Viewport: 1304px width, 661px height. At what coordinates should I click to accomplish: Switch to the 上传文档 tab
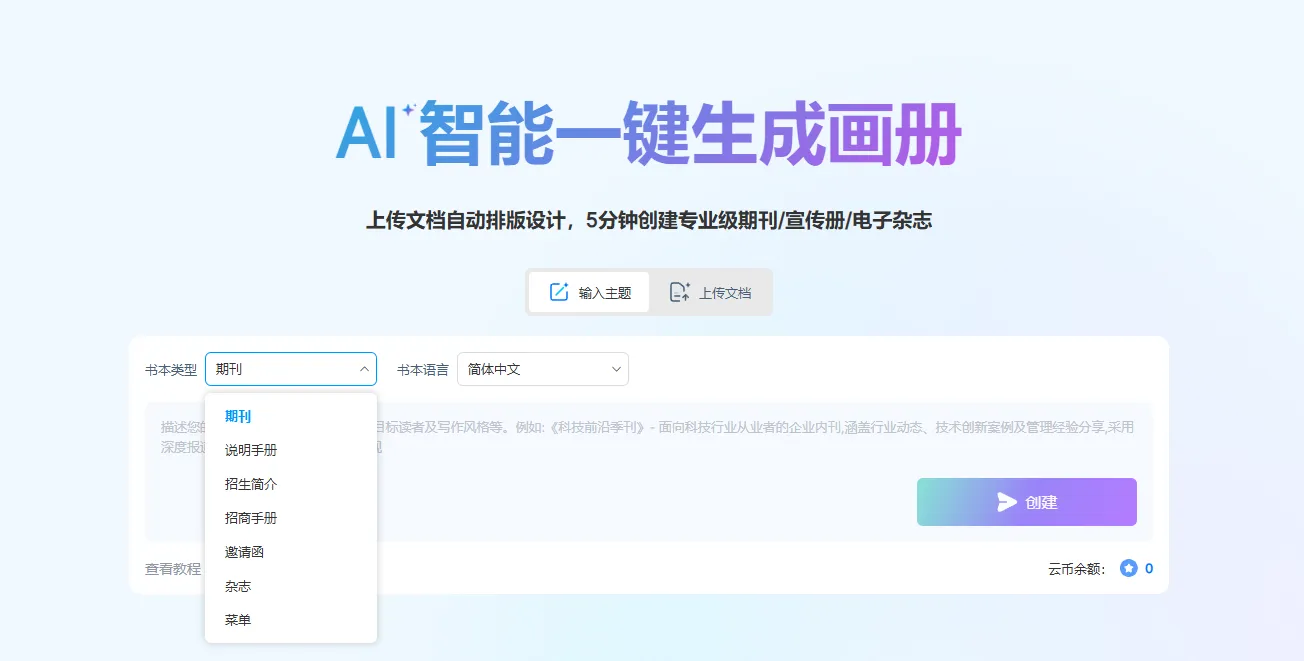coord(710,292)
